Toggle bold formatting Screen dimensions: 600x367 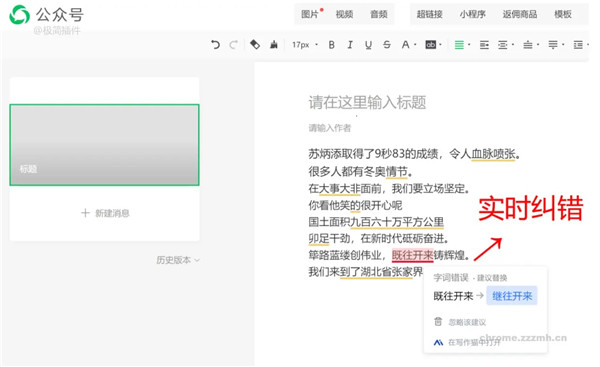click(332, 45)
